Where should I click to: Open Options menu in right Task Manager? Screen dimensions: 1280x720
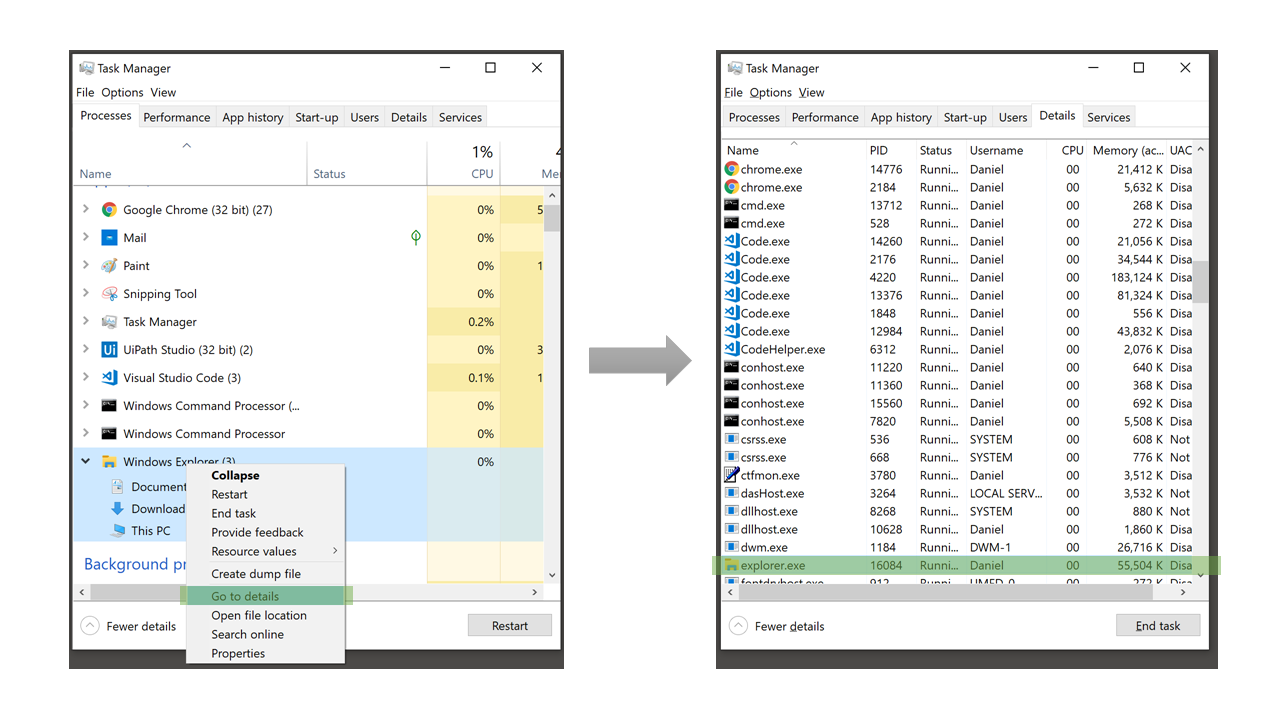pos(770,92)
